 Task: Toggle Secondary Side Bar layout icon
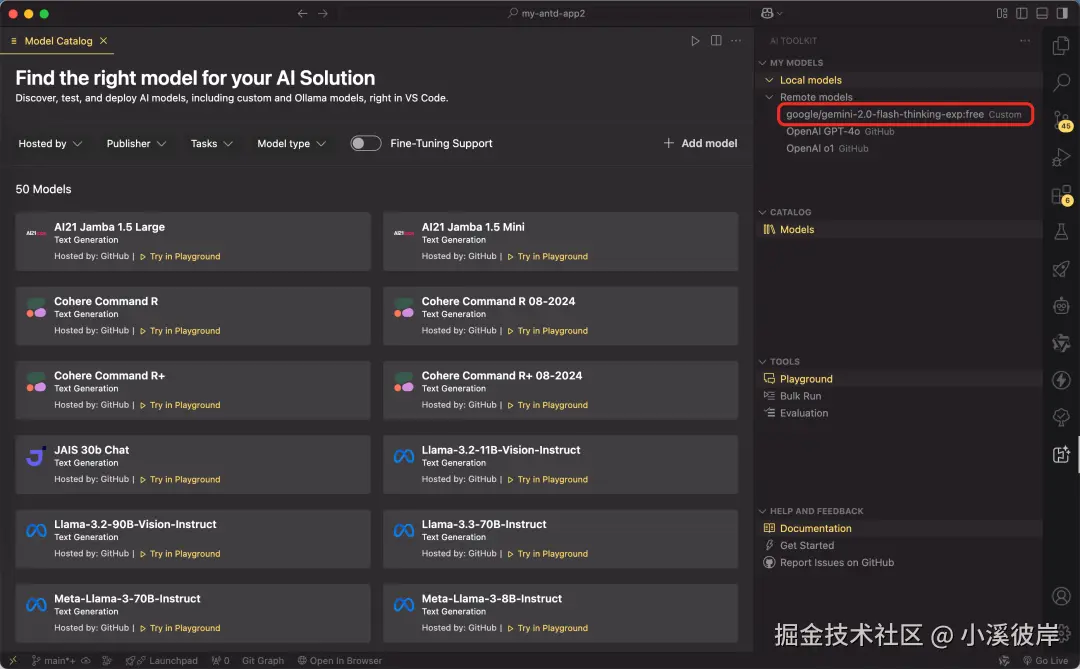click(1062, 13)
